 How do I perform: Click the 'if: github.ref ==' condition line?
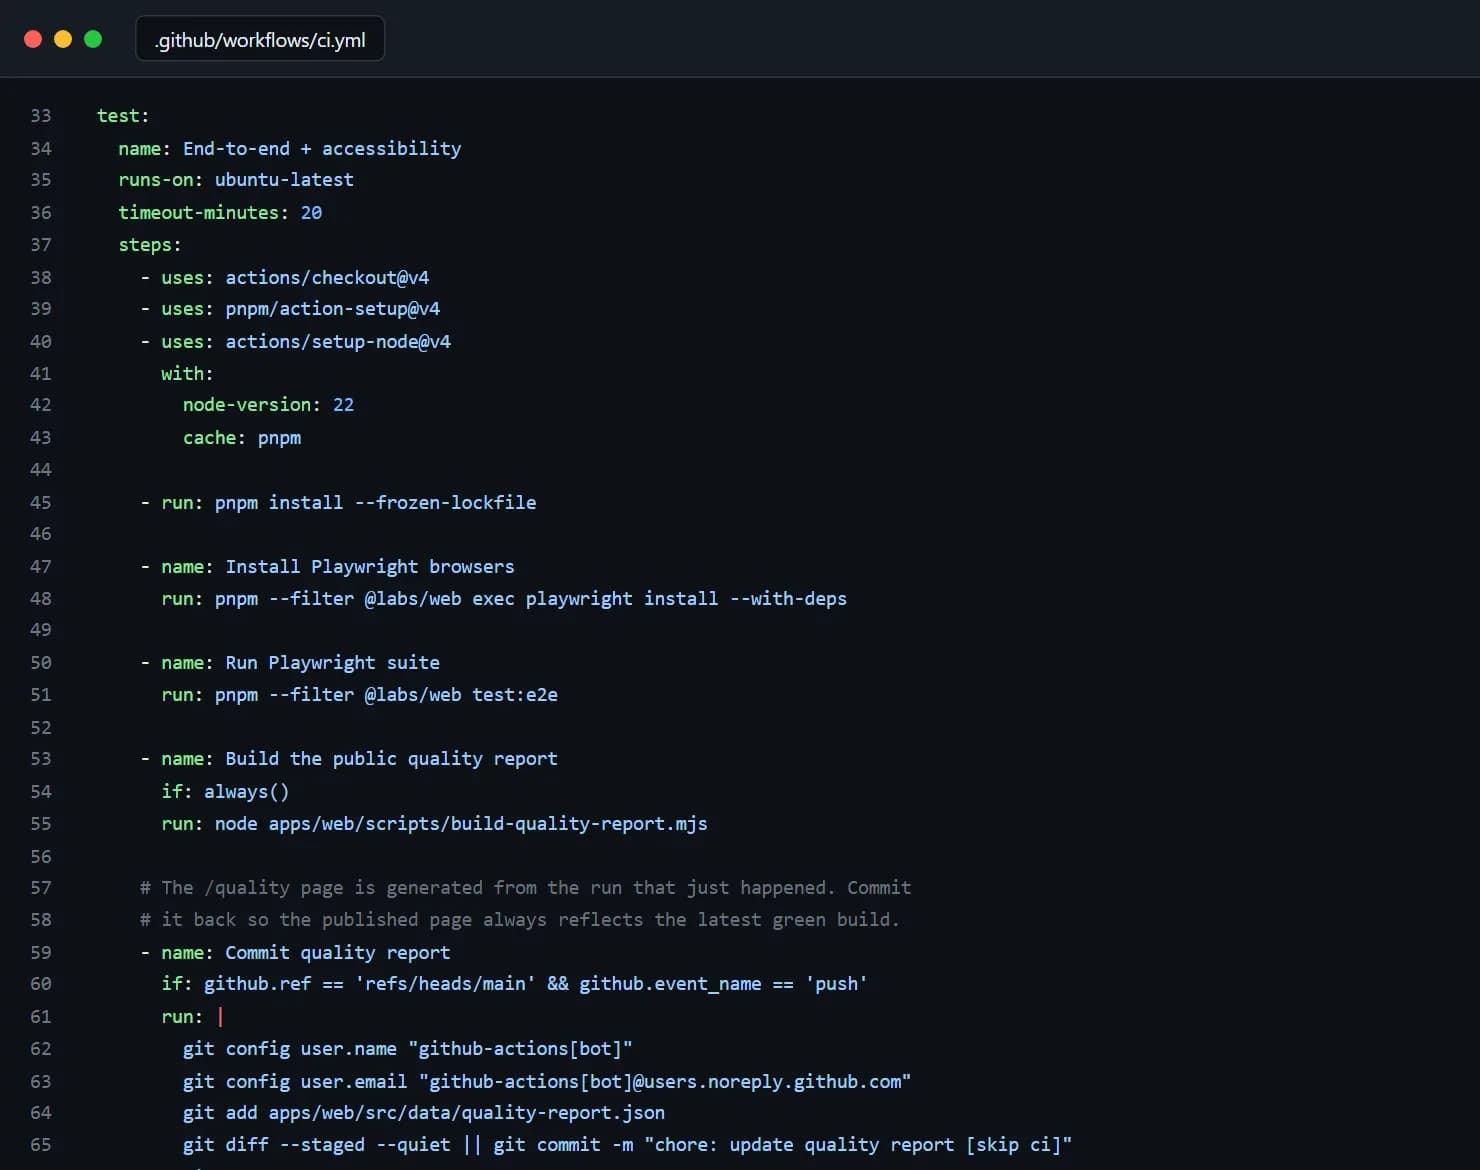click(x=514, y=984)
